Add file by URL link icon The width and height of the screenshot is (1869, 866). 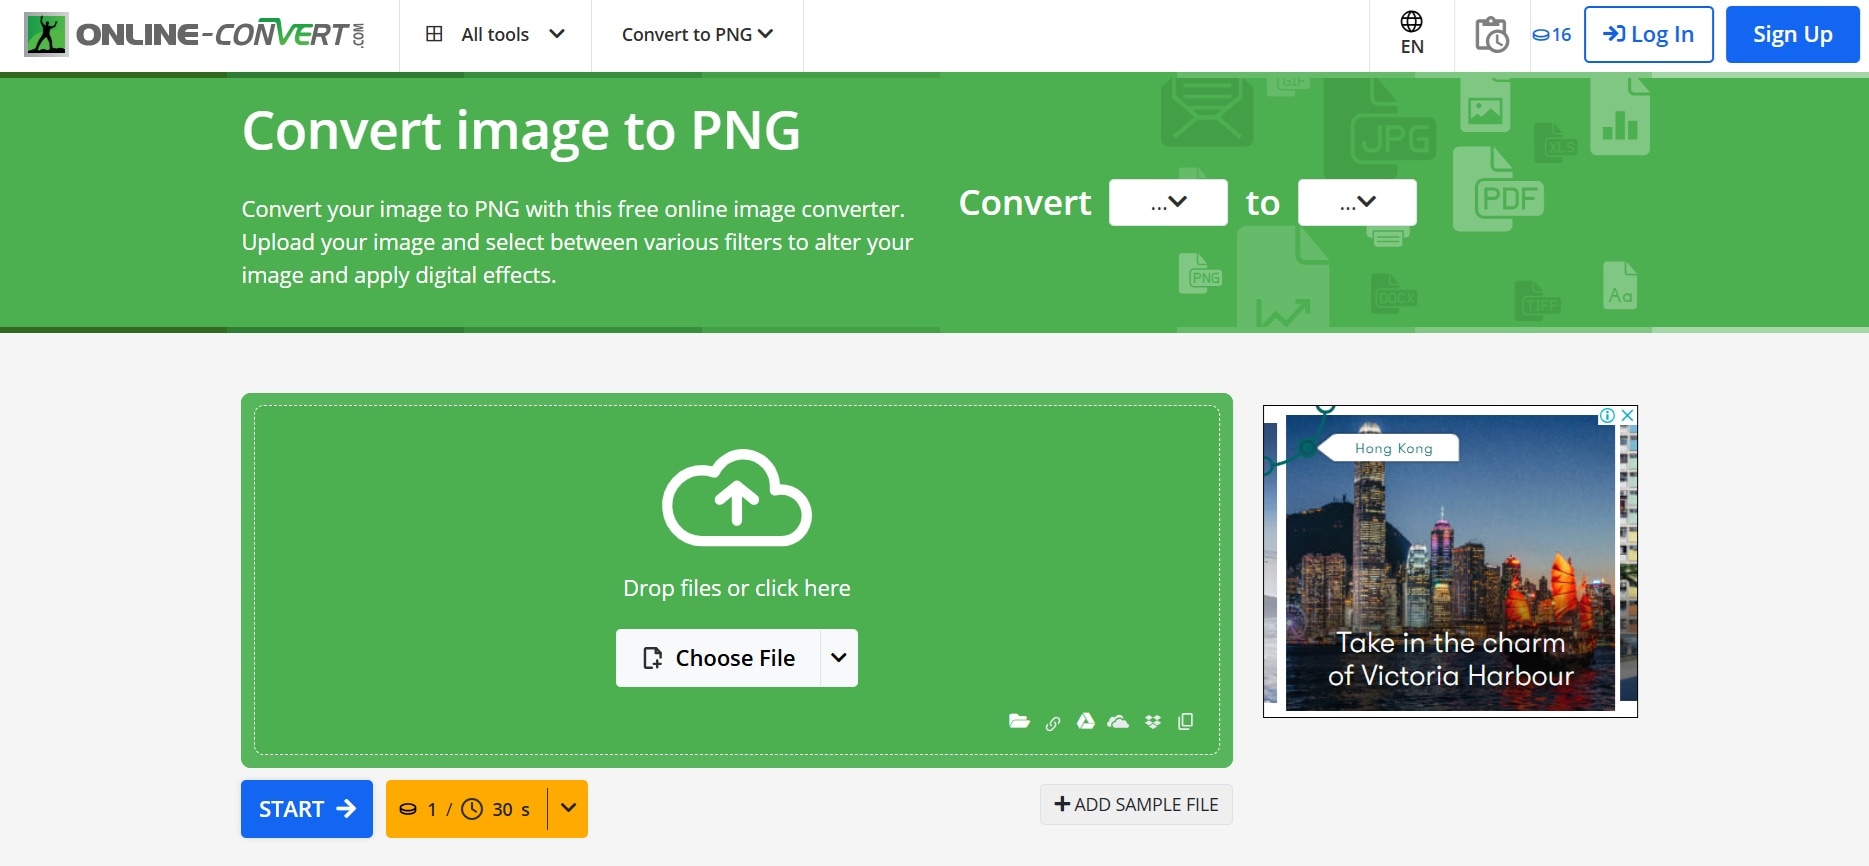[x=1053, y=723]
